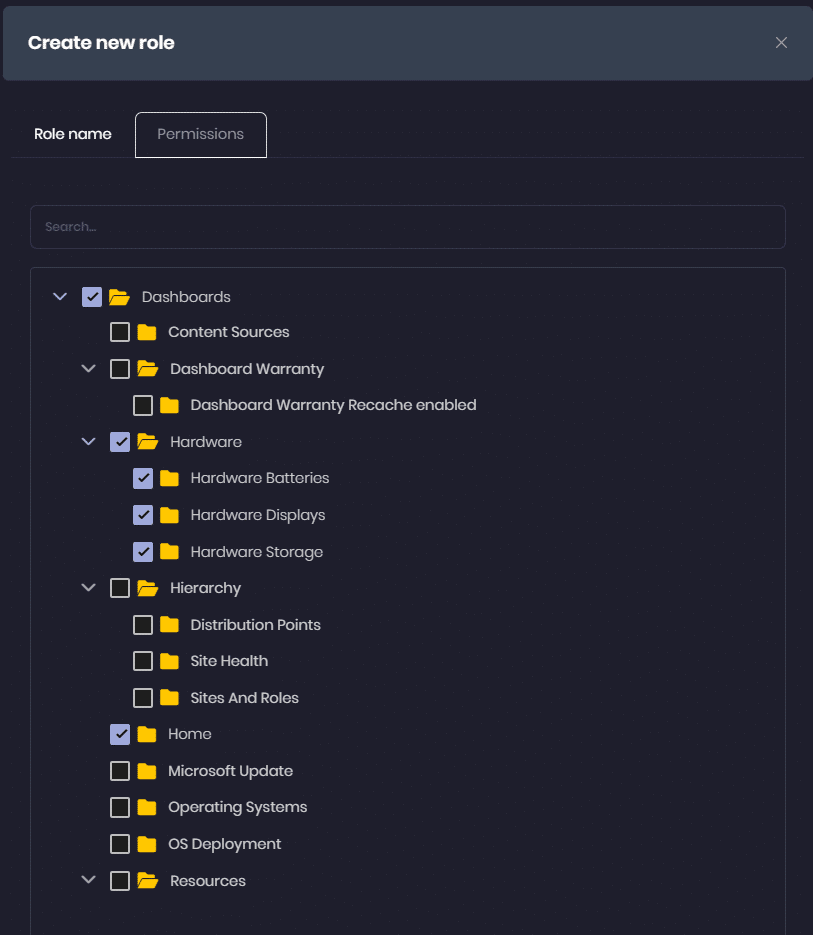Image resolution: width=813 pixels, height=935 pixels.
Task: Switch to the Role name tab
Action: tap(73, 134)
